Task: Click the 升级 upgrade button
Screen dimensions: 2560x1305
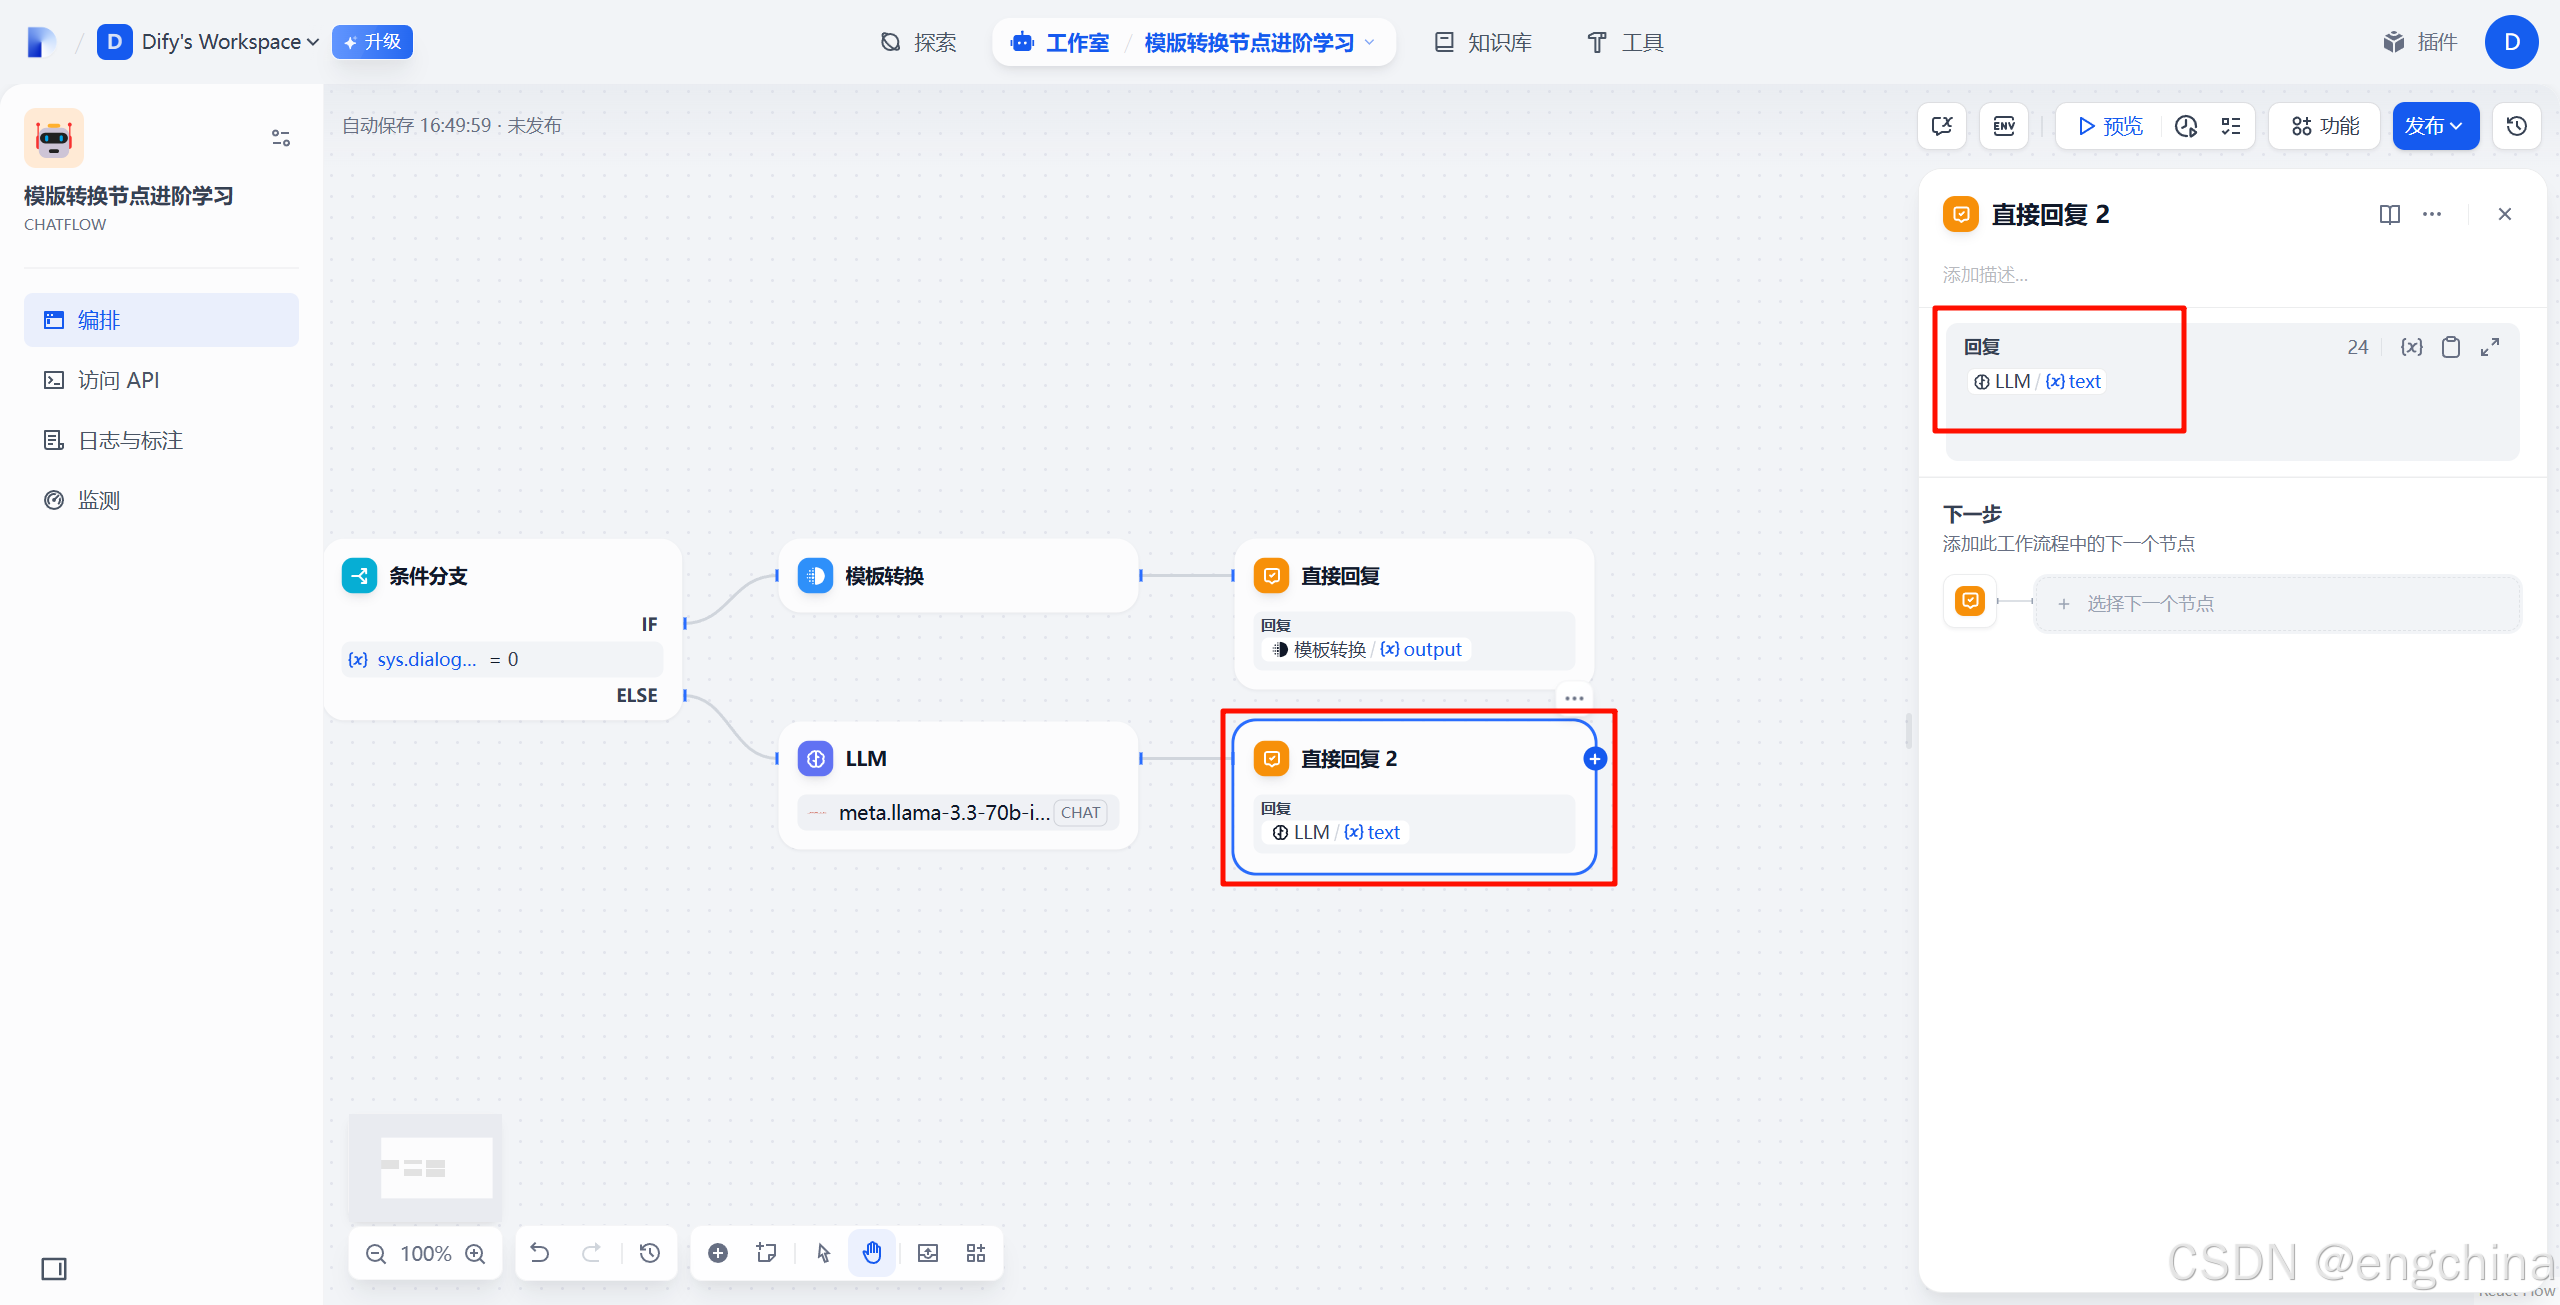Action: pos(372,42)
